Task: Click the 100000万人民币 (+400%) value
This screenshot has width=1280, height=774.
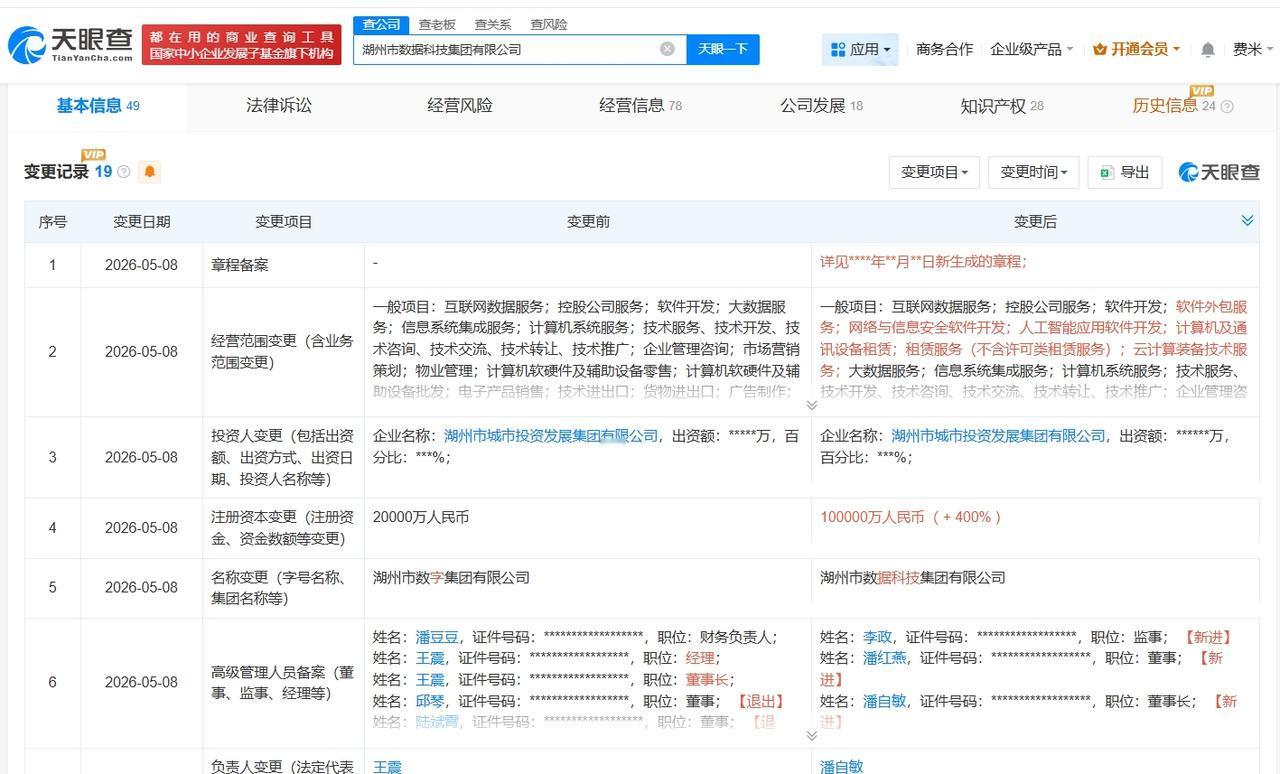Action: pos(910,517)
